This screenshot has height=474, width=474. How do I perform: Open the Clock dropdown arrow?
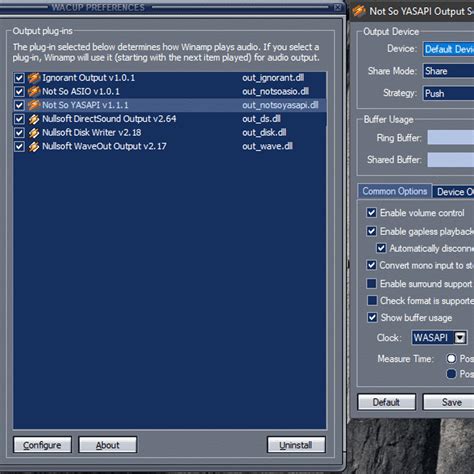[x=460, y=338]
